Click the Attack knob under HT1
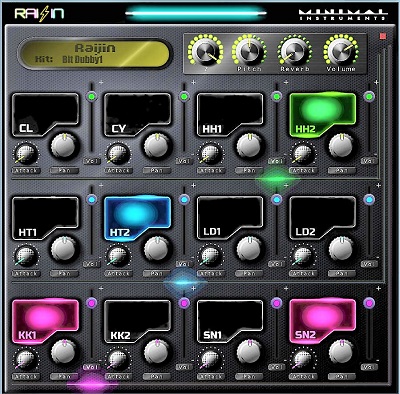The image size is (400, 394). point(26,257)
